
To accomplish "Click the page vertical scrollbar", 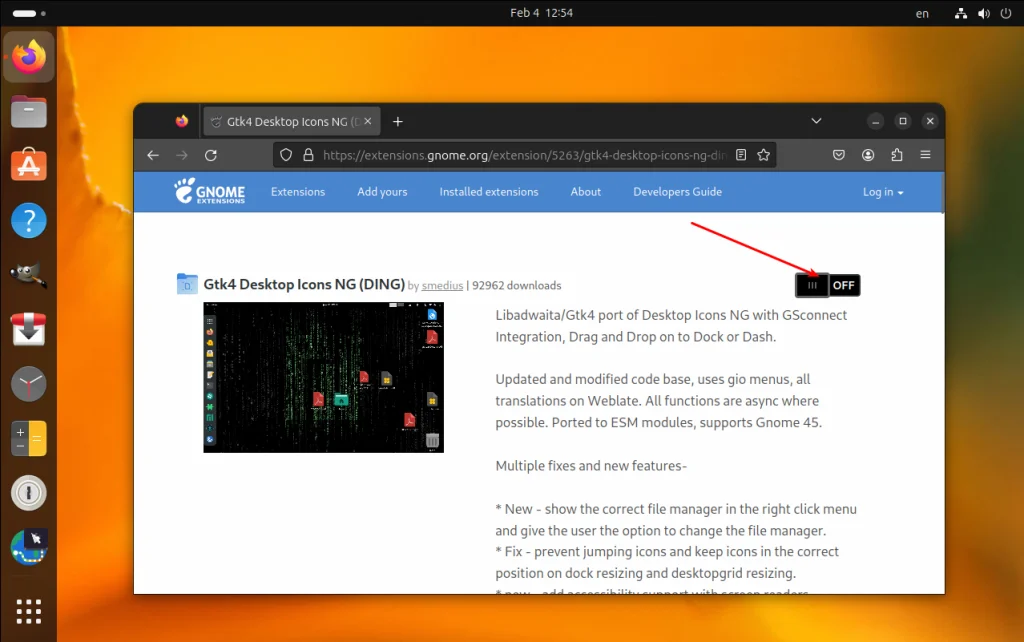I will [x=942, y=193].
